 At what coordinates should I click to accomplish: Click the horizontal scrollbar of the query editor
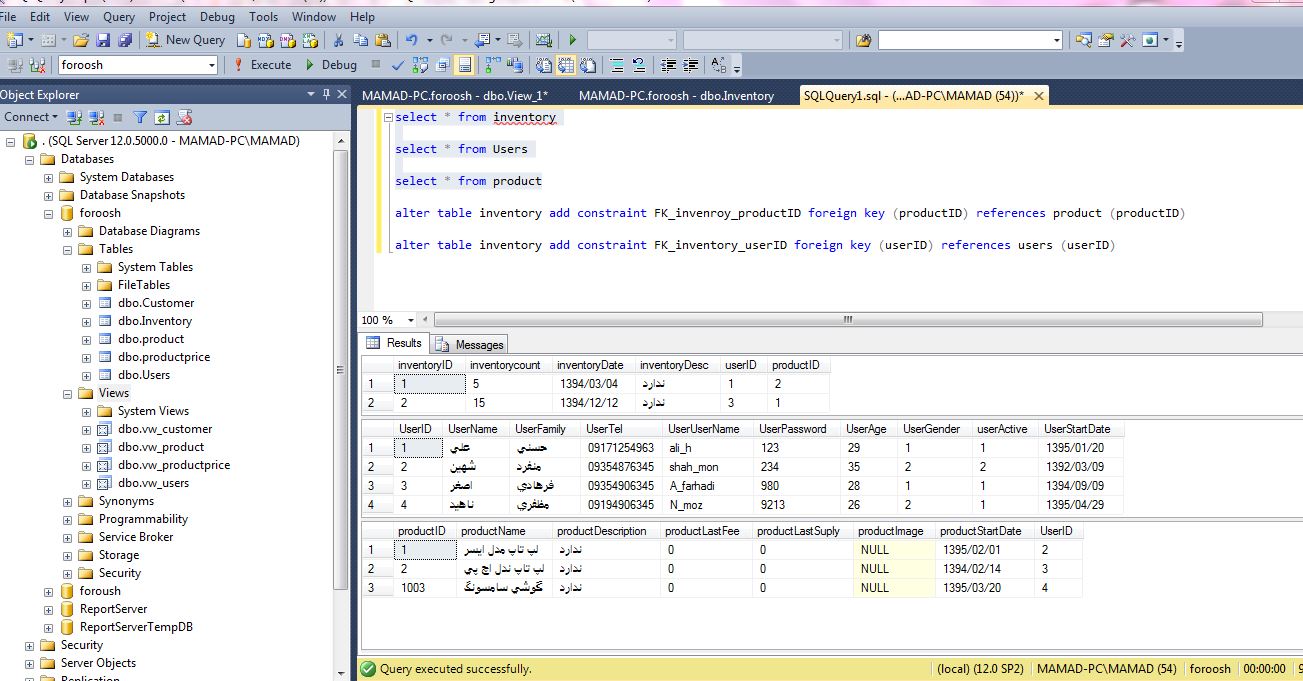click(x=848, y=320)
